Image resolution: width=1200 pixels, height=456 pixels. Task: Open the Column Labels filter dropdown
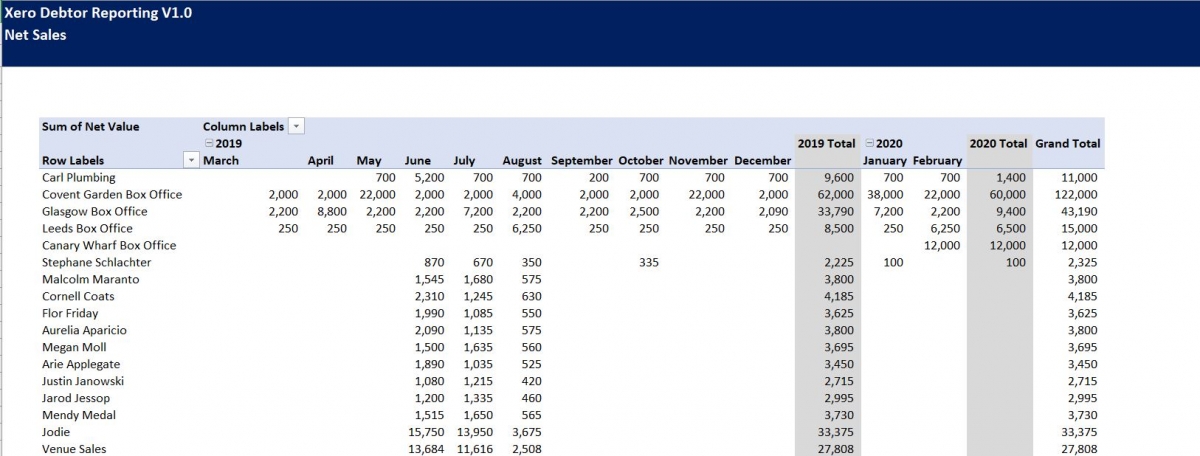click(x=296, y=126)
